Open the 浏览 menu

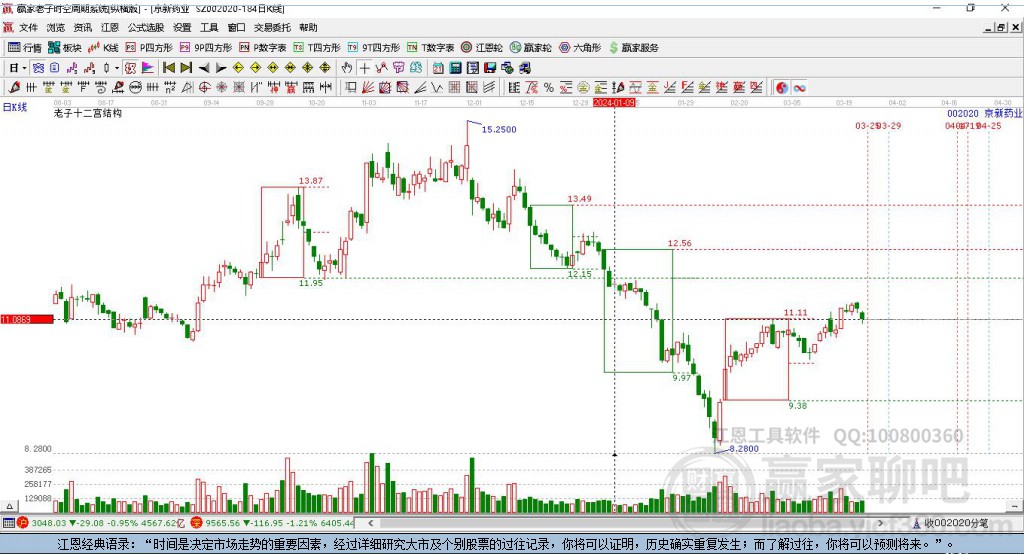(56, 27)
